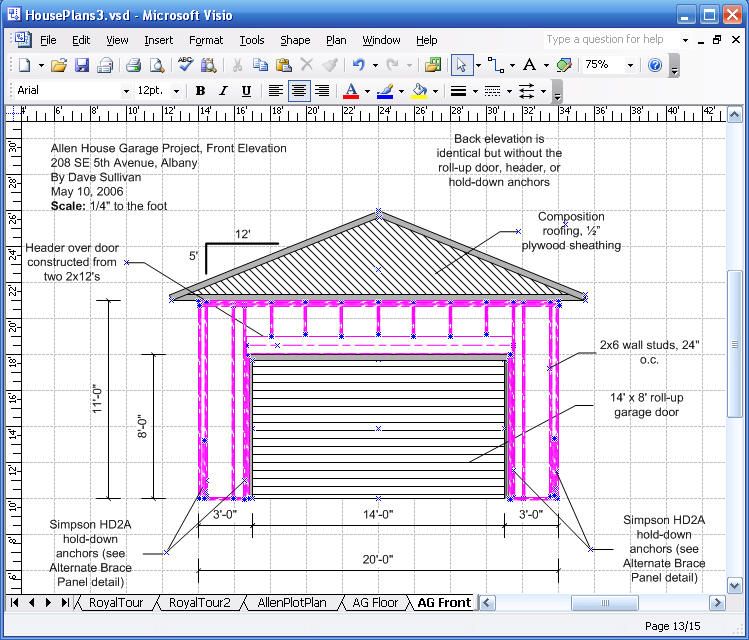
Task: Run the spelling check
Action: [x=186, y=65]
